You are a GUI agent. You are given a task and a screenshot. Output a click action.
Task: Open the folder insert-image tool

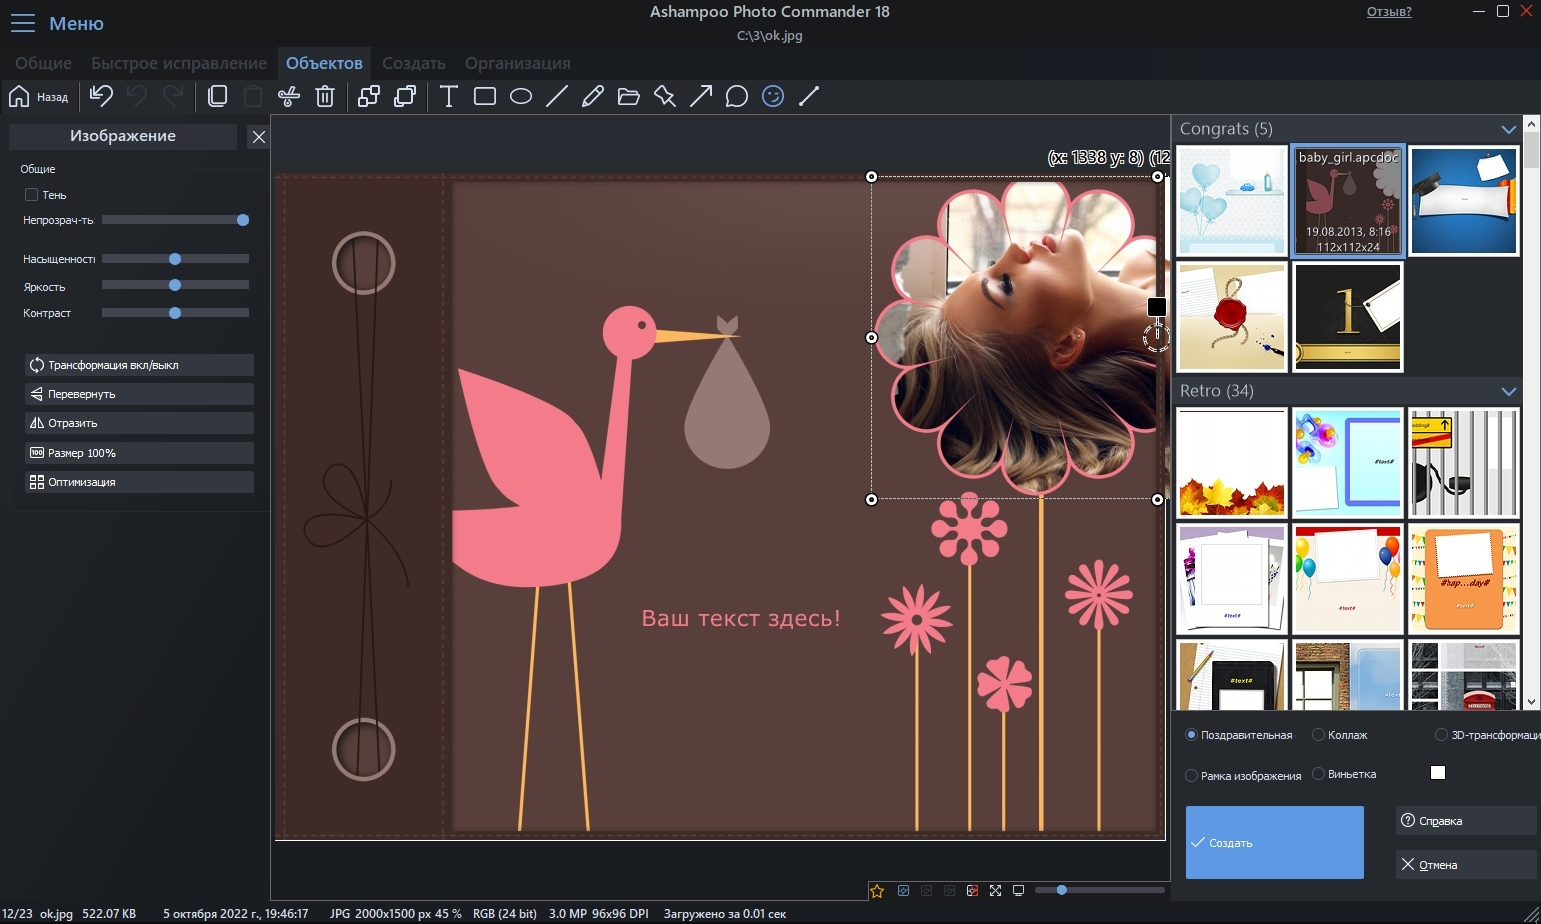point(629,96)
